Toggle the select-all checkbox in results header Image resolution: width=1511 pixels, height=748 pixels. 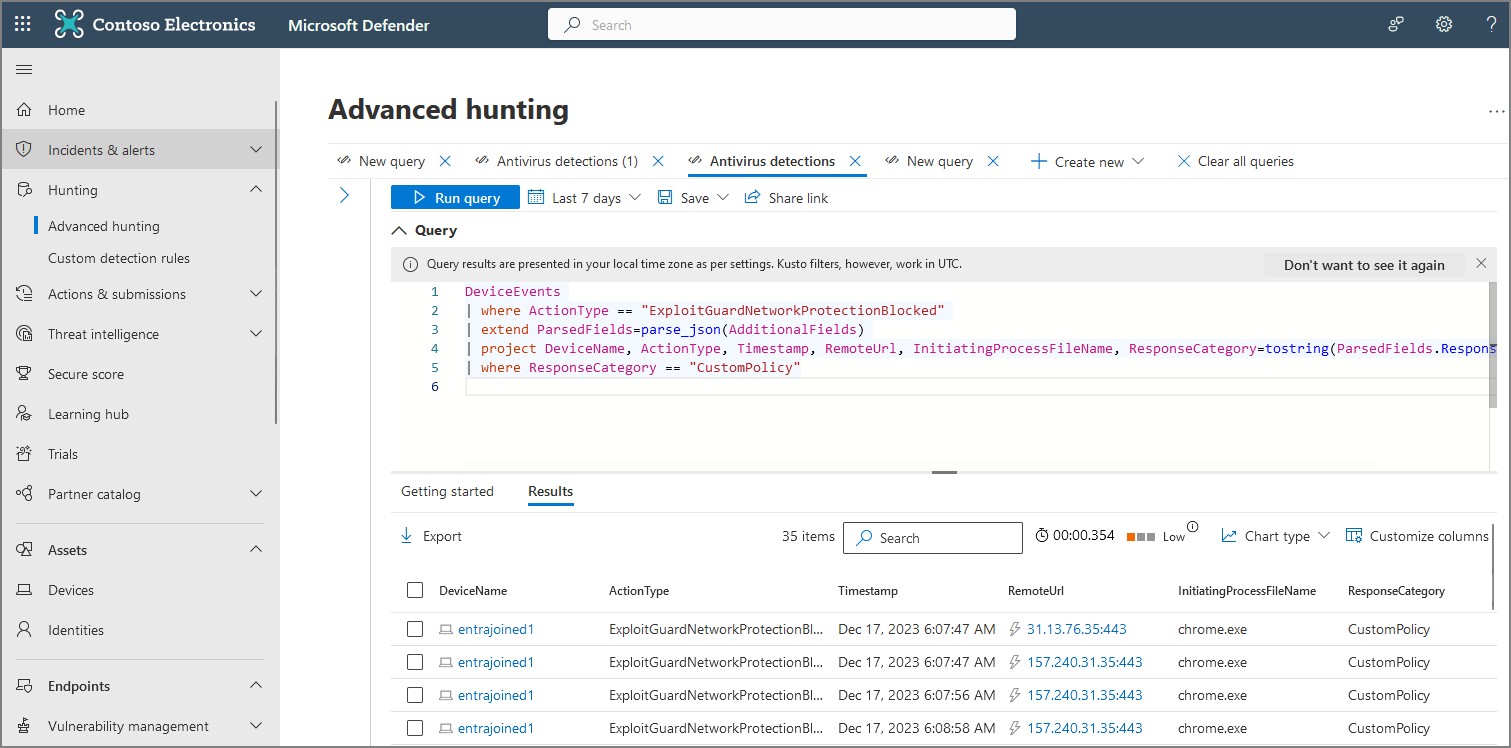point(415,590)
